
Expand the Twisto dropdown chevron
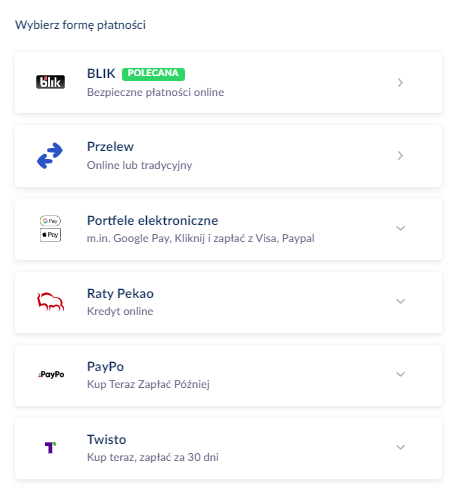[400, 447]
